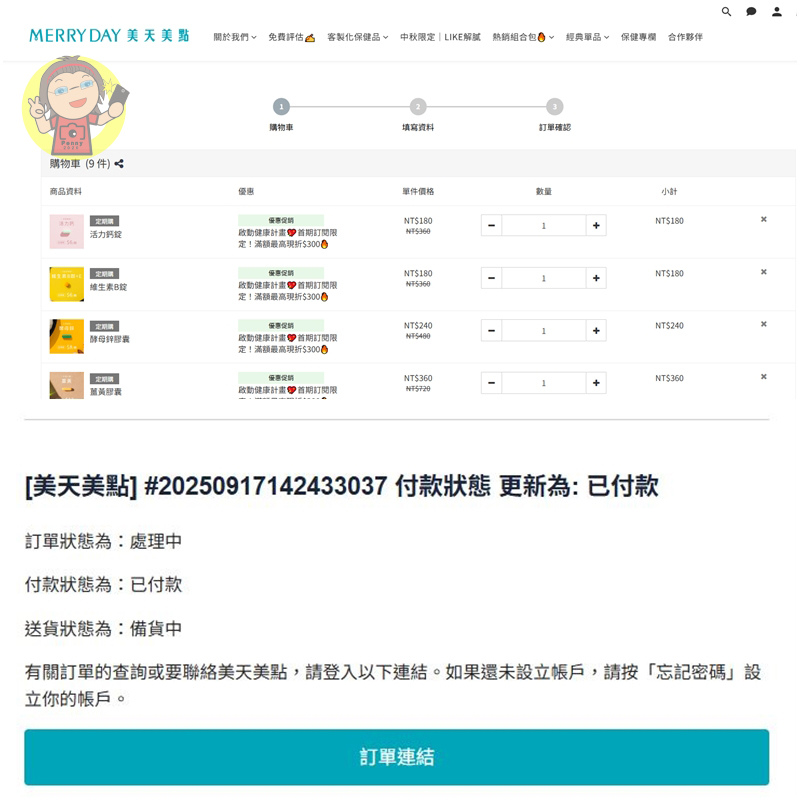This screenshot has width=800, height=800.
Task: Increase quantity of 維生素B錠
Action: coord(596,278)
